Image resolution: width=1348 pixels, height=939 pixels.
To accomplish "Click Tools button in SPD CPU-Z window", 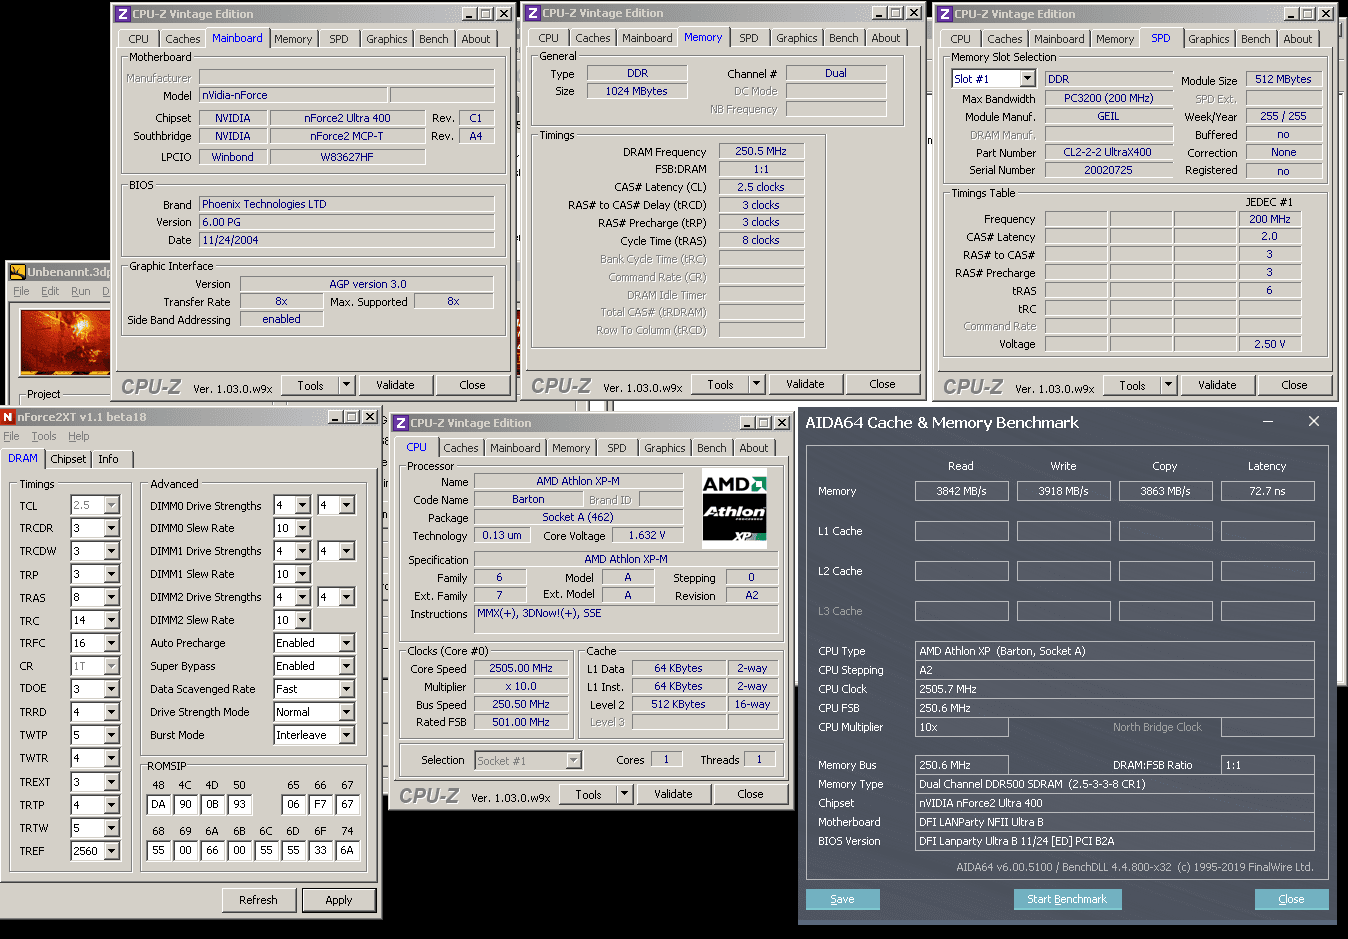I will (1132, 385).
